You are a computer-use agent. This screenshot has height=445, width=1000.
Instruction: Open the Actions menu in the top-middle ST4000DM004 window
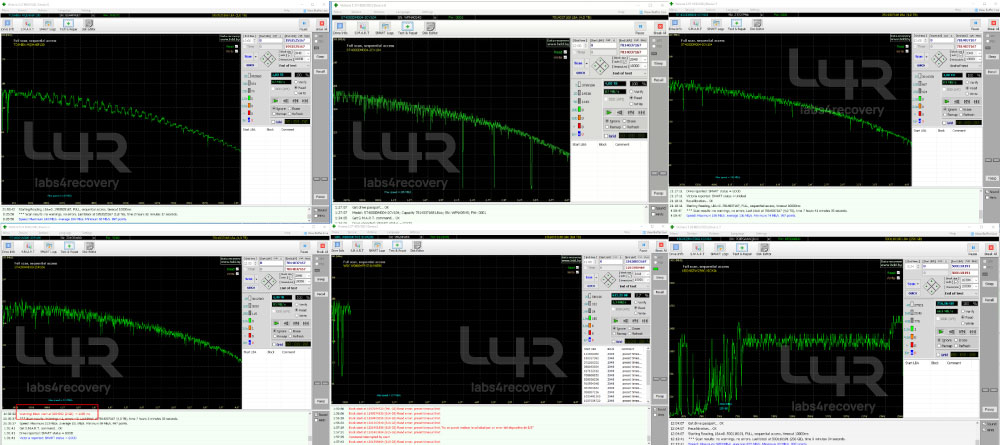(x=379, y=11)
